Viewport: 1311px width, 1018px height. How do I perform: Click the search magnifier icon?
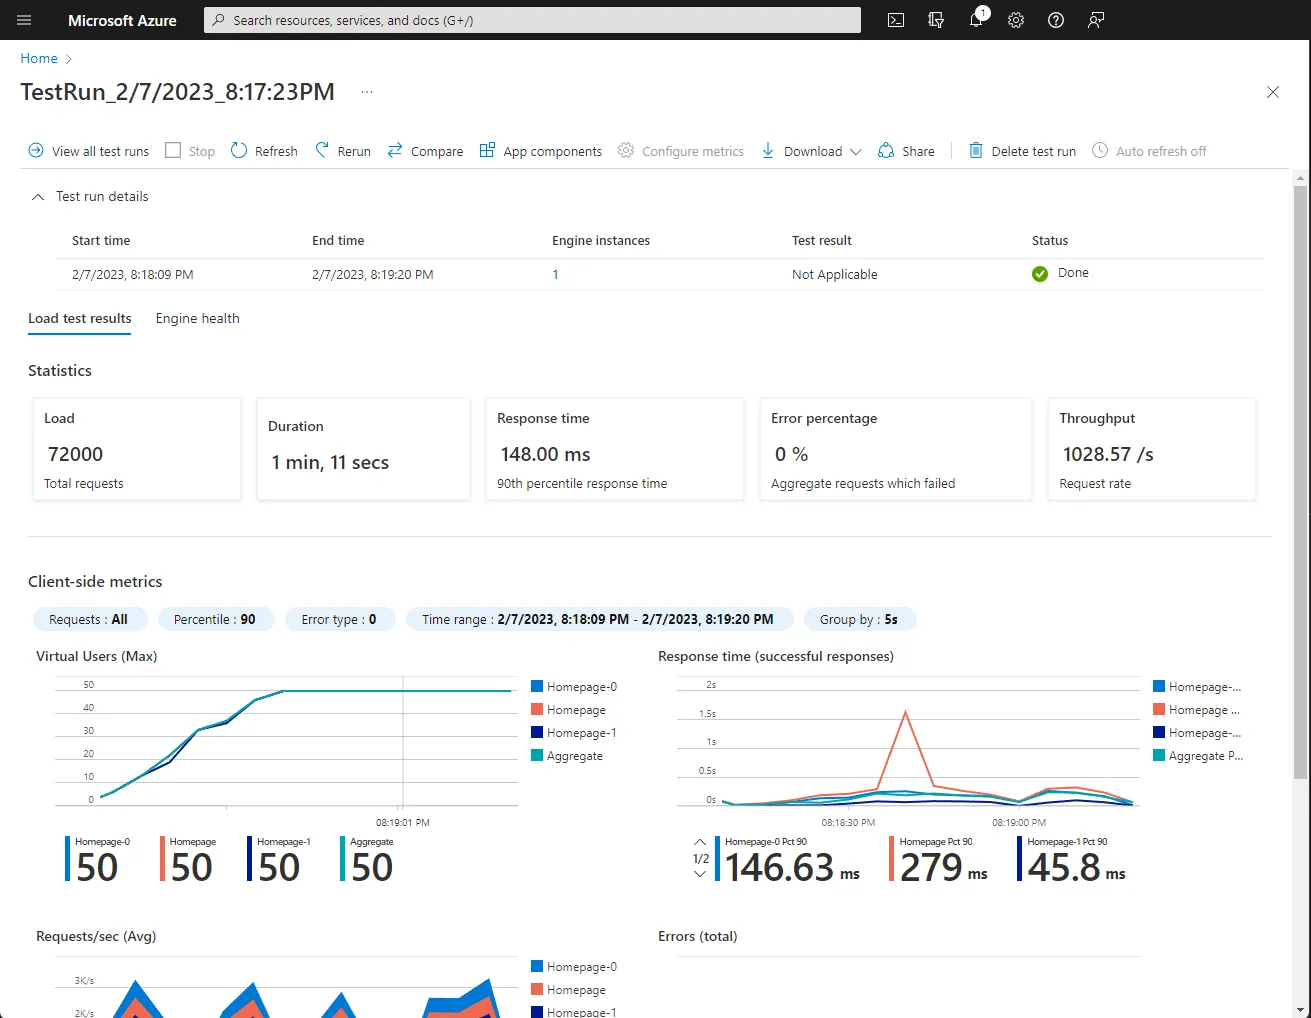coord(219,20)
